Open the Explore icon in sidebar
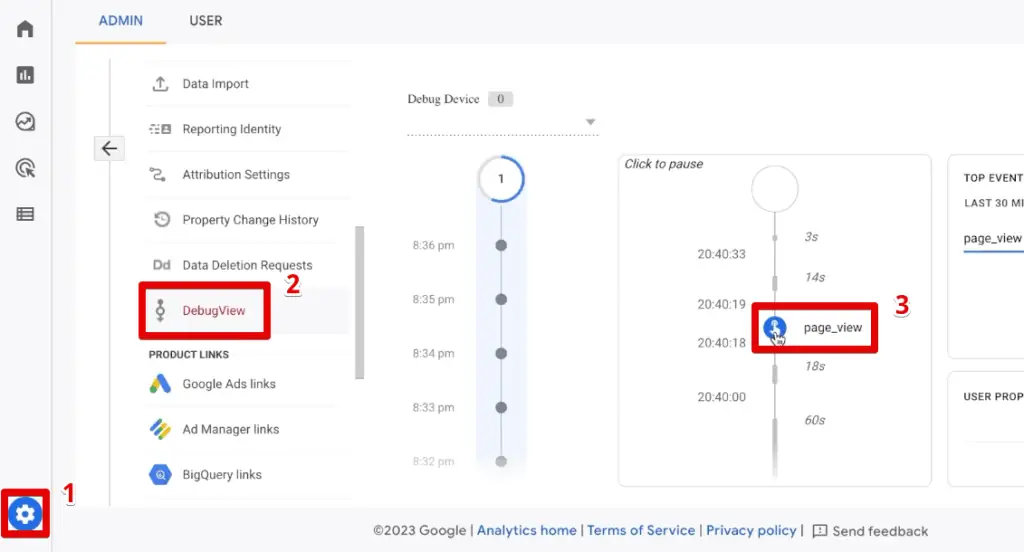This screenshot has height=552, width=1024. click(25, 122)
